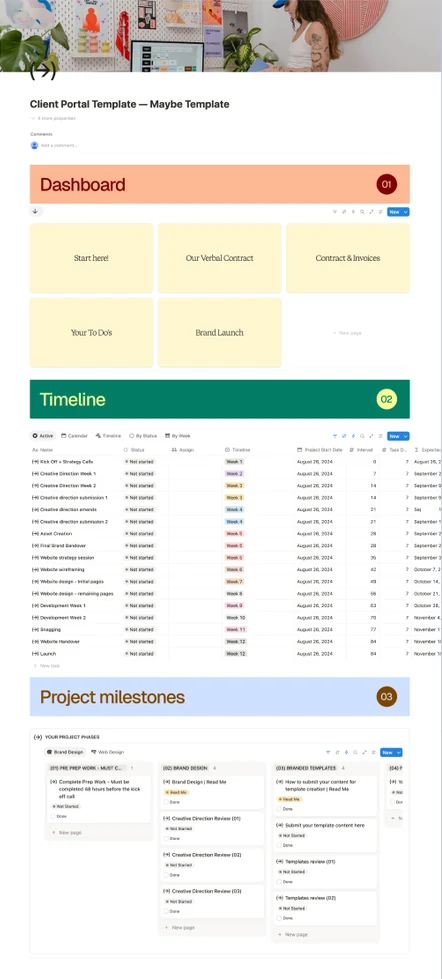Open the view options icon in Timeline toolbar

coord(380,436)
